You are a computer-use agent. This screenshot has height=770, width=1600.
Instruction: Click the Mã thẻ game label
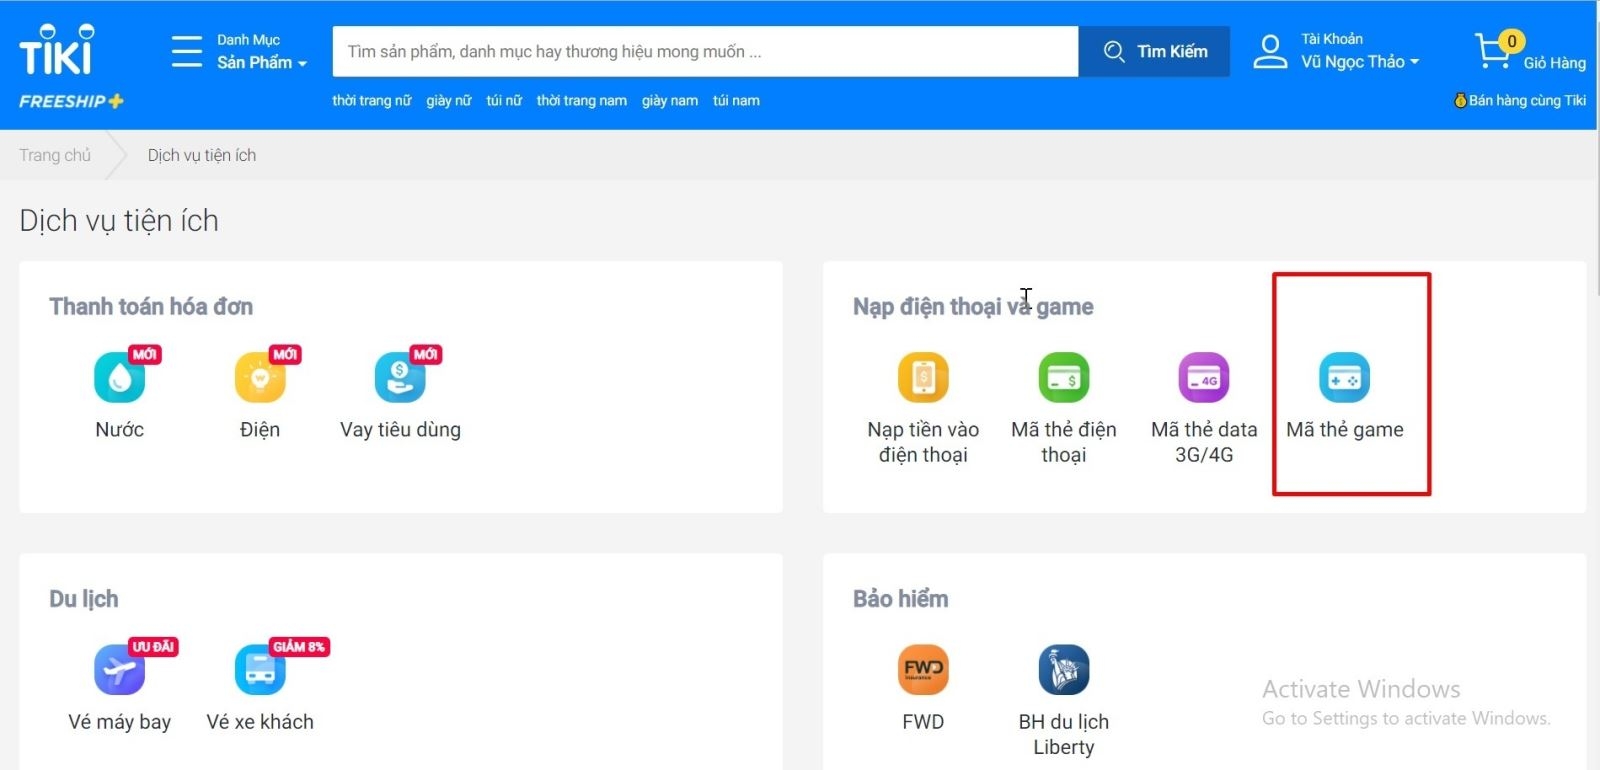tap(1345, 429)
